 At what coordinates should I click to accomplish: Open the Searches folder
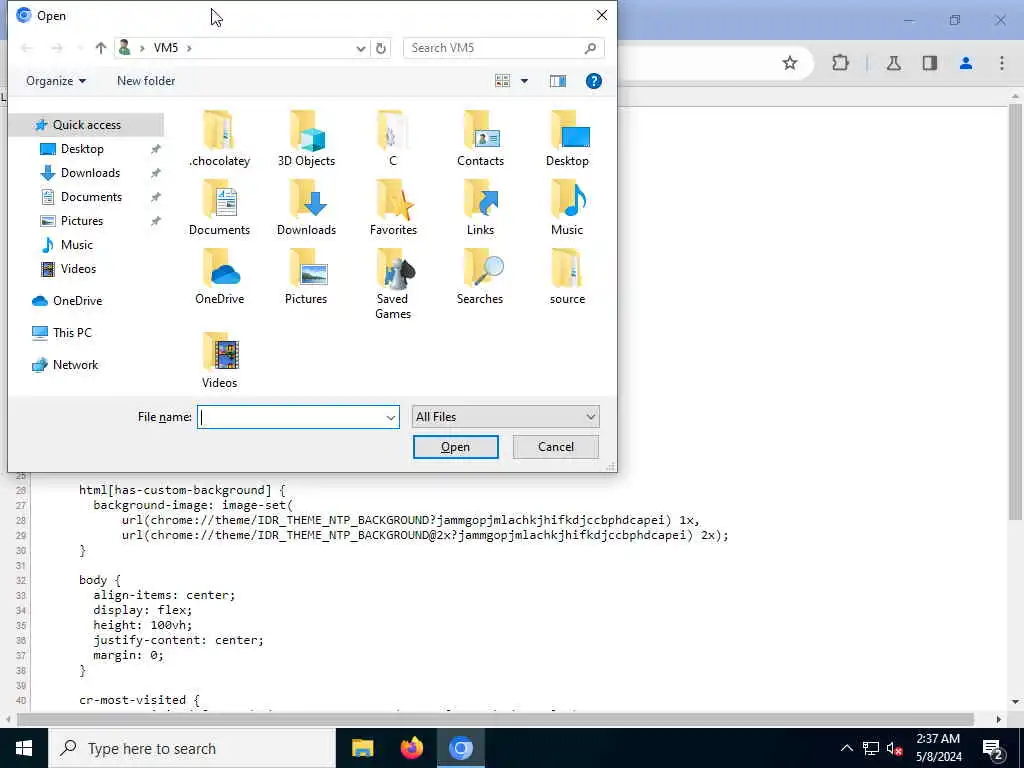point(480,277)
